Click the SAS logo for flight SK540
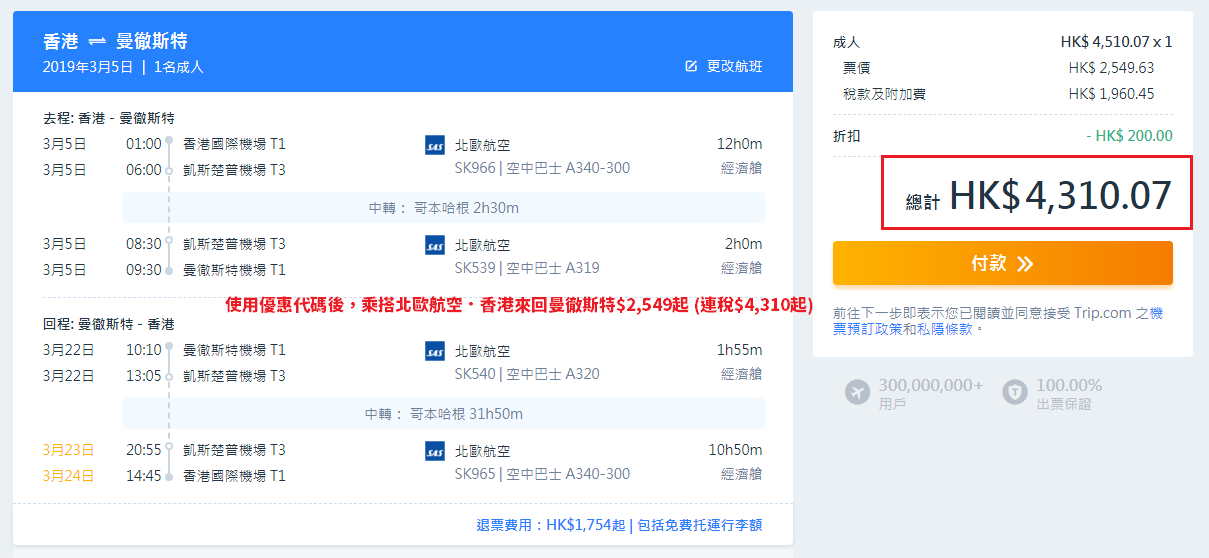Viewport: 1209px width, 558px height. tap(435, 351)
